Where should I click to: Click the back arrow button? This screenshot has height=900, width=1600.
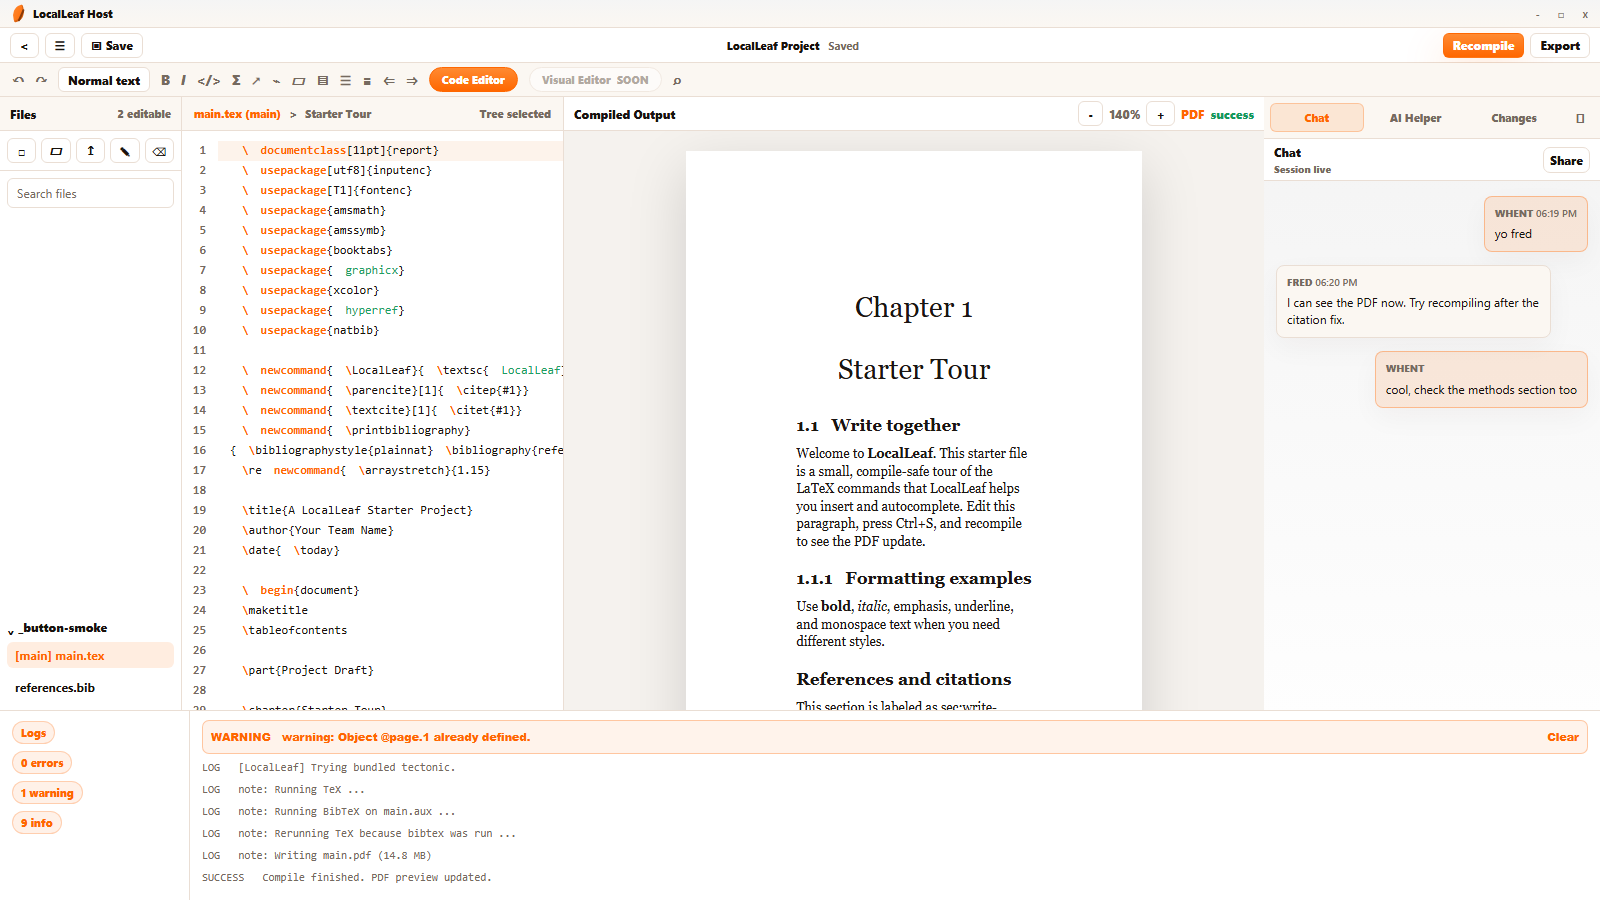click(x=24, y=46)
